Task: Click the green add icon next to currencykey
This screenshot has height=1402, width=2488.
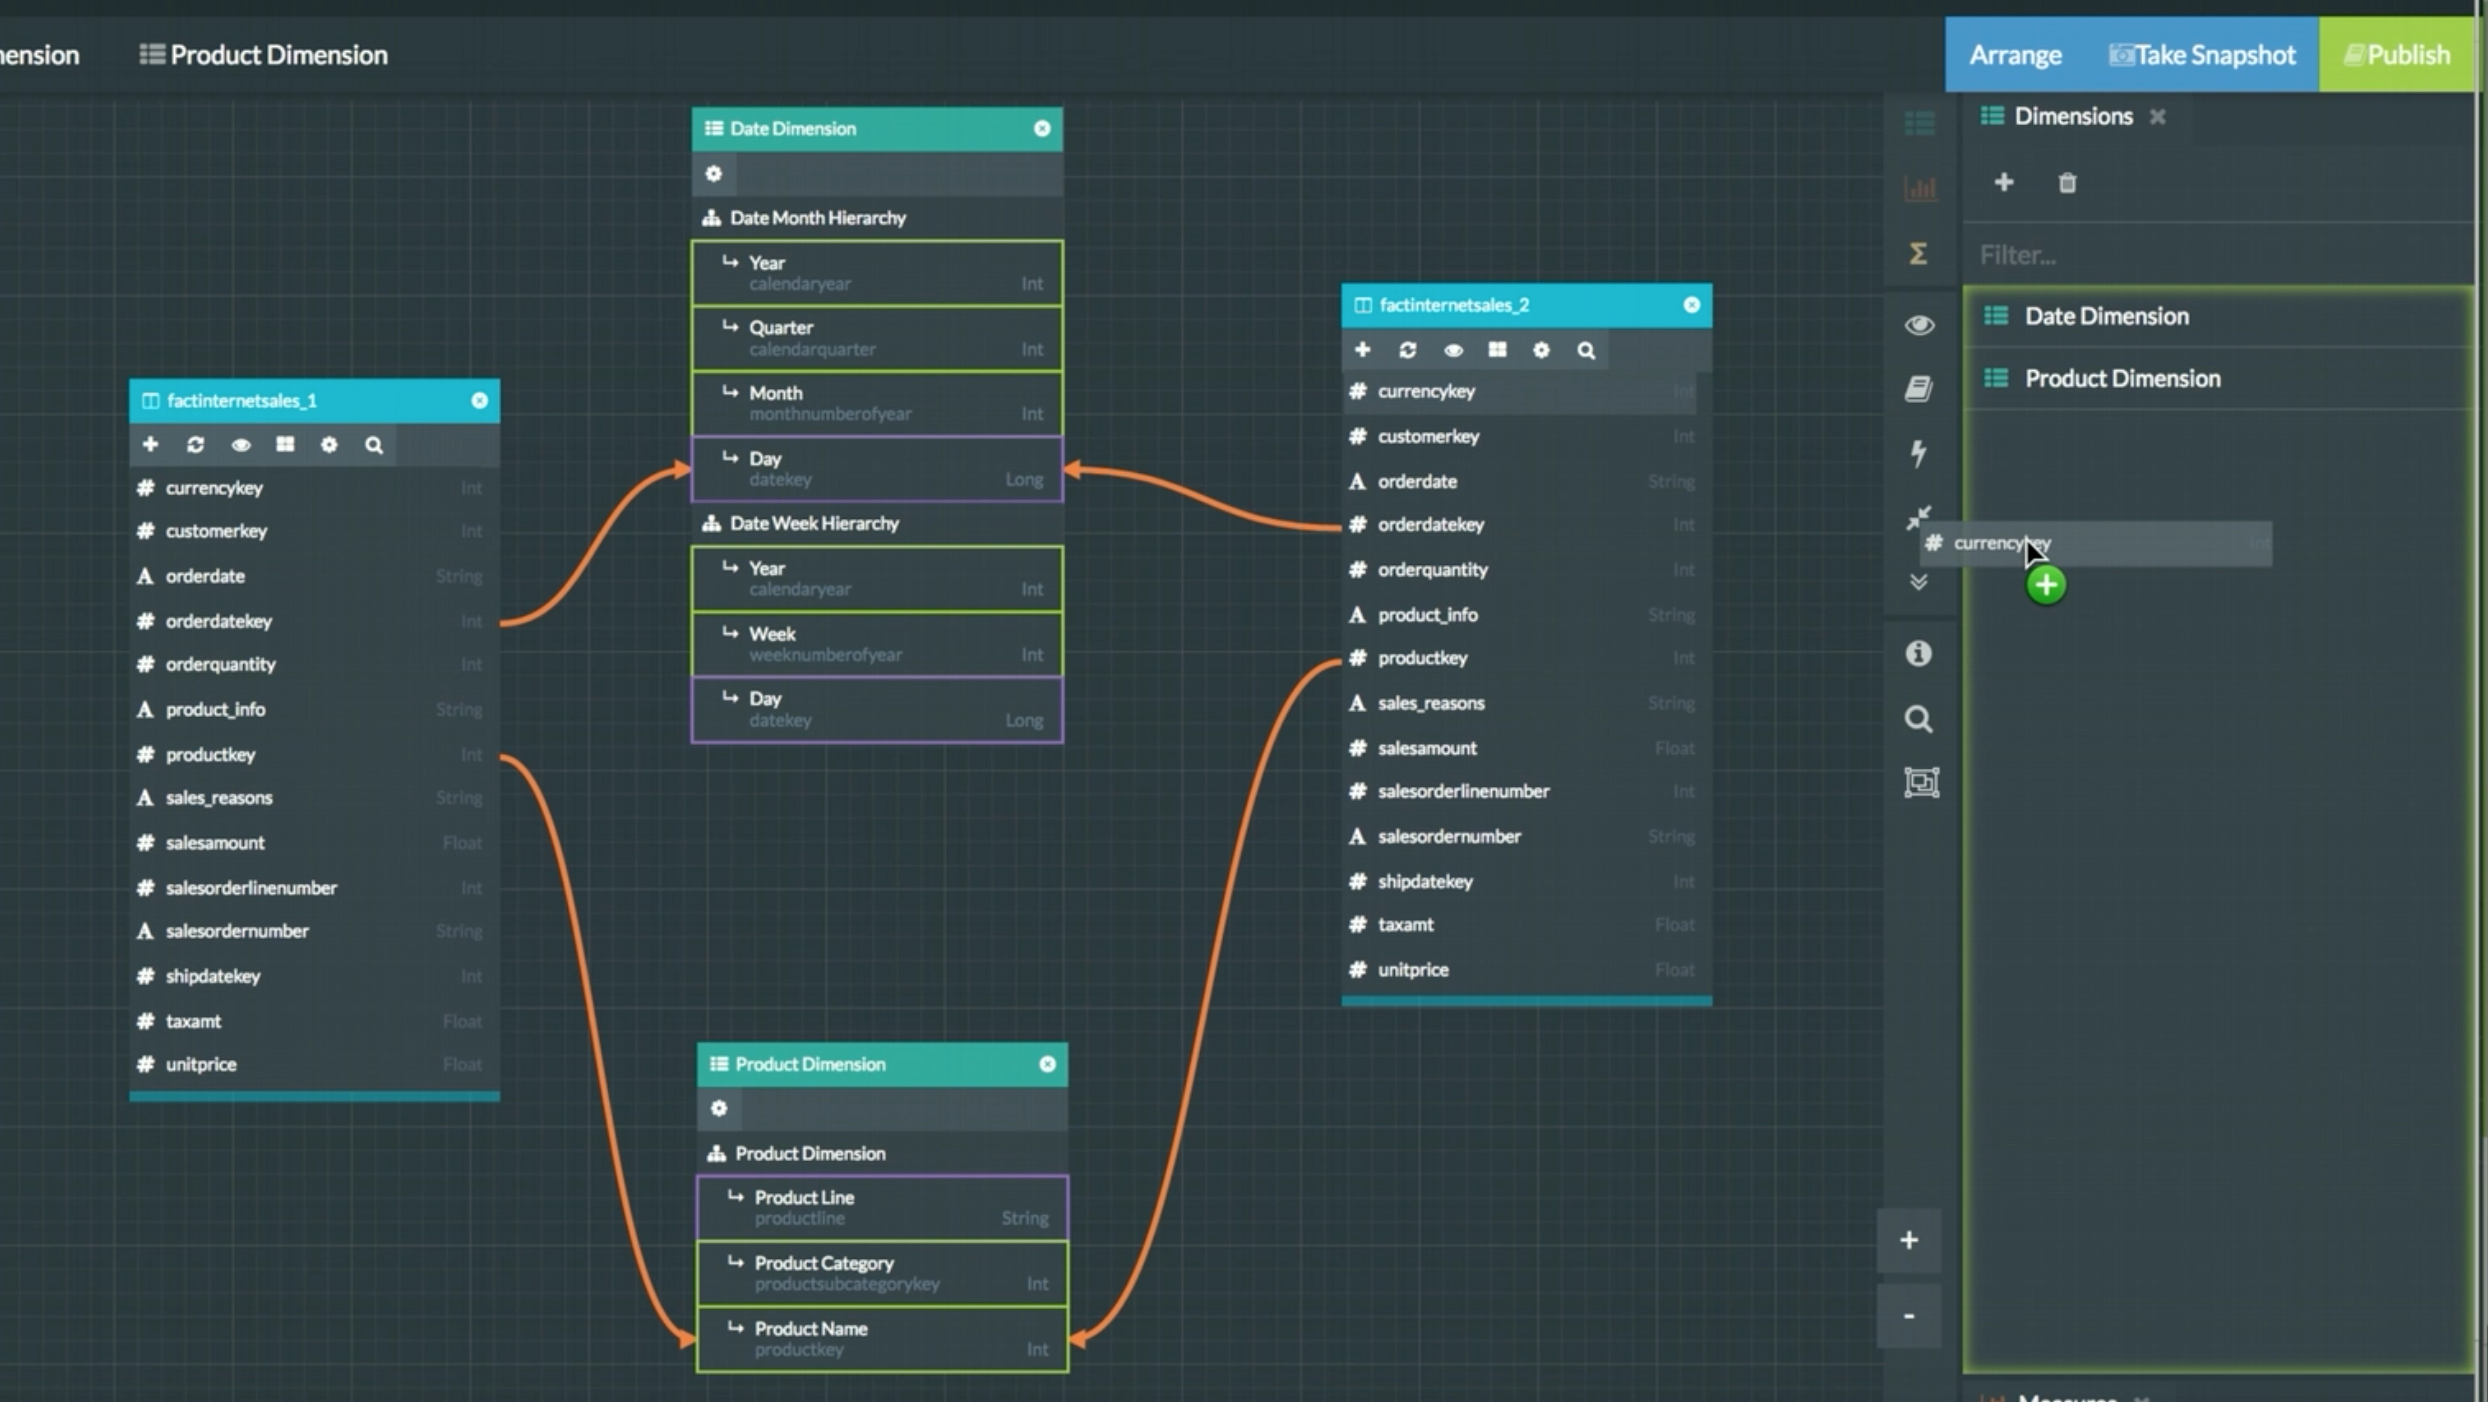Action: [2044, 583]
